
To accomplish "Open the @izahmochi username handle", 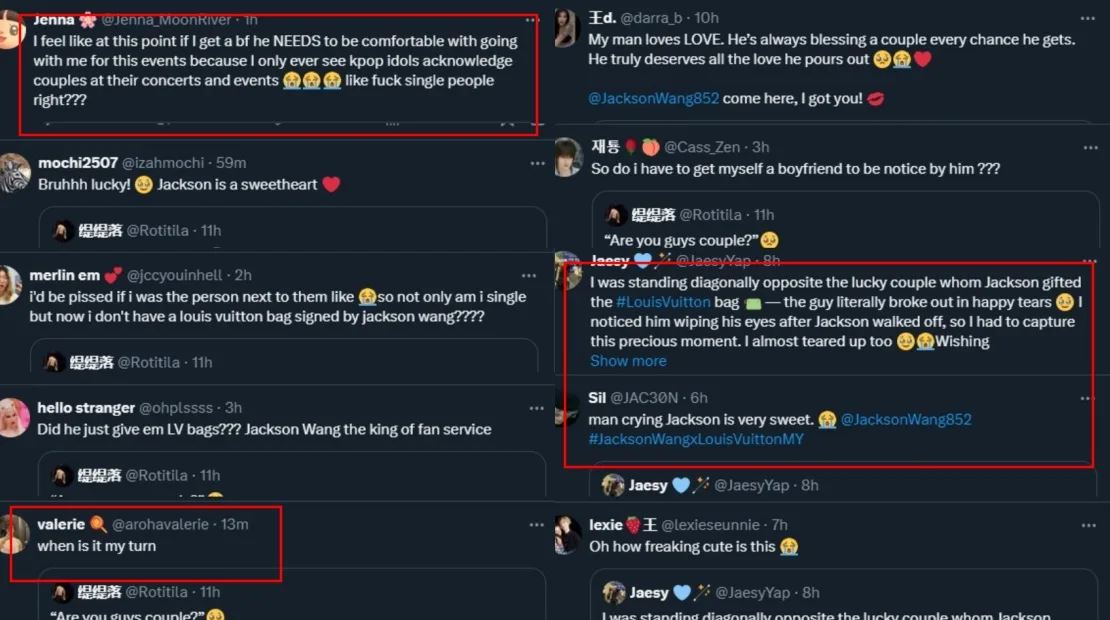I will pos(168,163).
